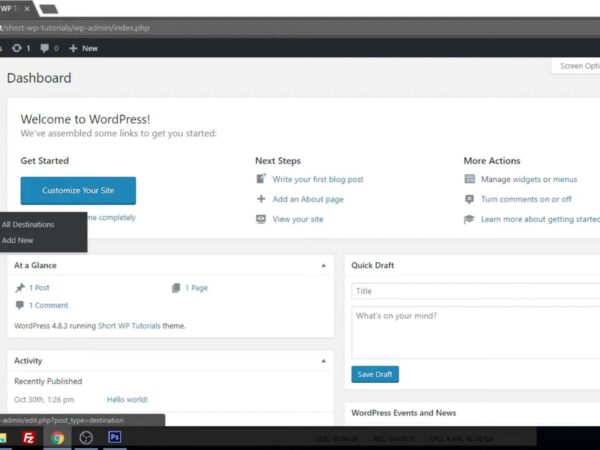Click the Oct 30th, 1:26 pm date
The image size is (600, 450).
click(x=44, y=399)
